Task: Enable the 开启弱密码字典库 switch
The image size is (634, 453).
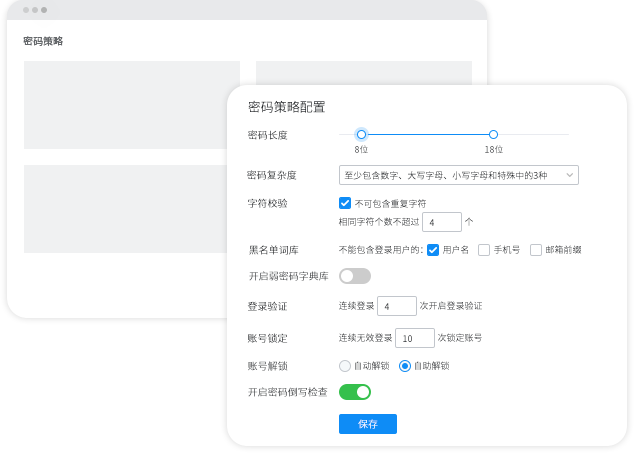Action: [x=355, y=276]
